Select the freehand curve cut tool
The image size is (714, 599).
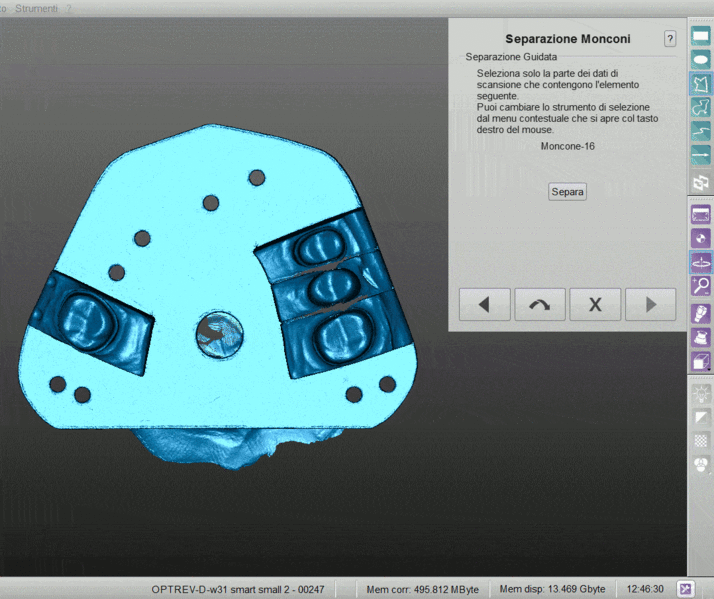(x=701, y=131)
